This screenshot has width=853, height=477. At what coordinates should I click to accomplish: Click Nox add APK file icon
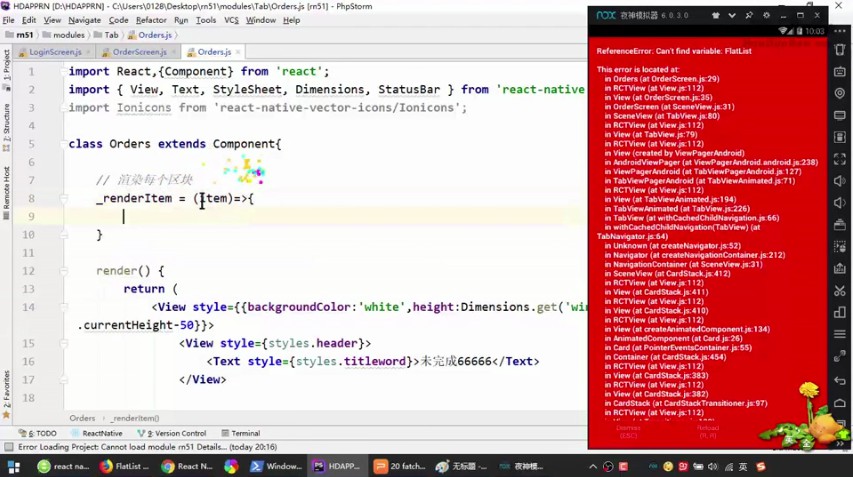[839, 137]
